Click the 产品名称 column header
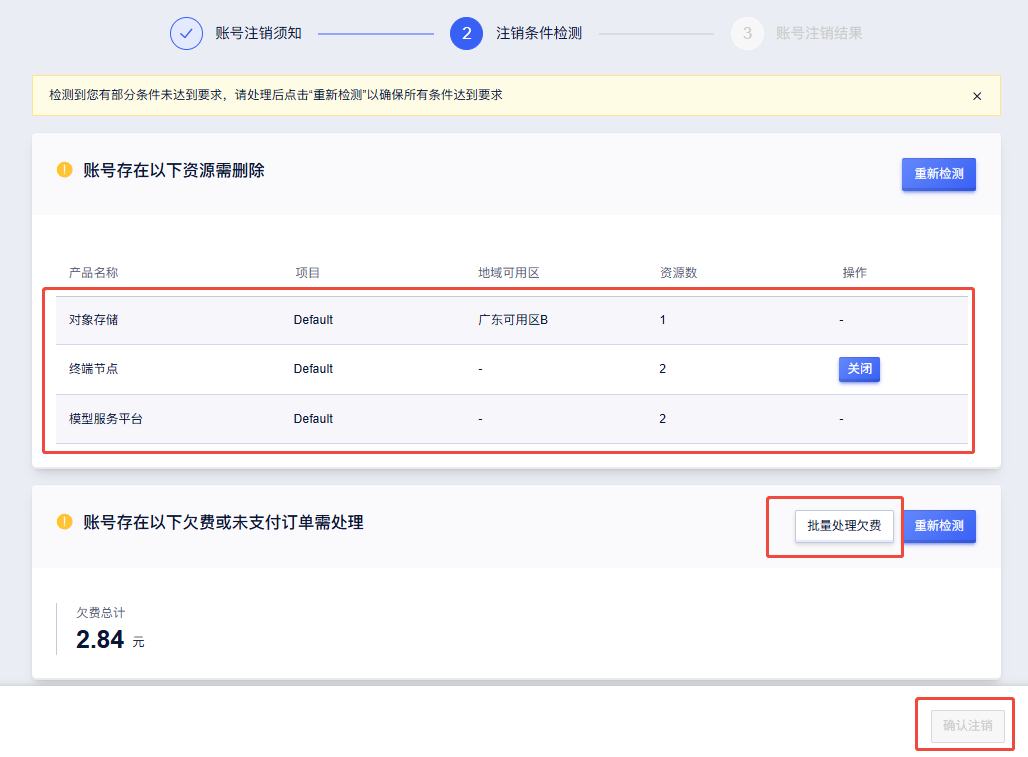Viewport: 1028px width, 757px height. 94,273
